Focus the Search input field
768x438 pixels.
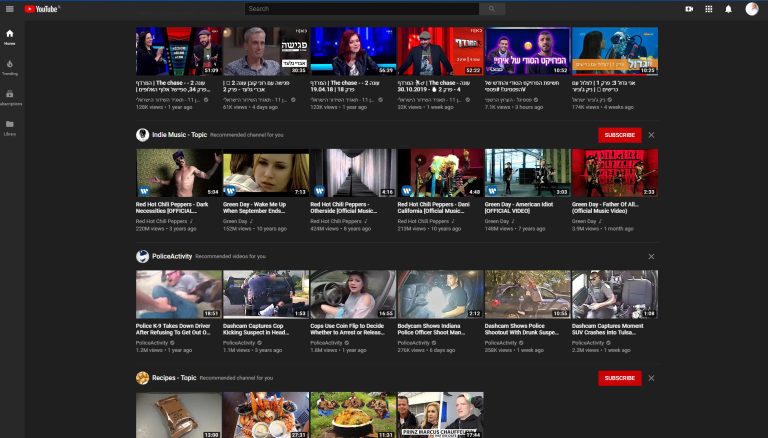(362, 9)
